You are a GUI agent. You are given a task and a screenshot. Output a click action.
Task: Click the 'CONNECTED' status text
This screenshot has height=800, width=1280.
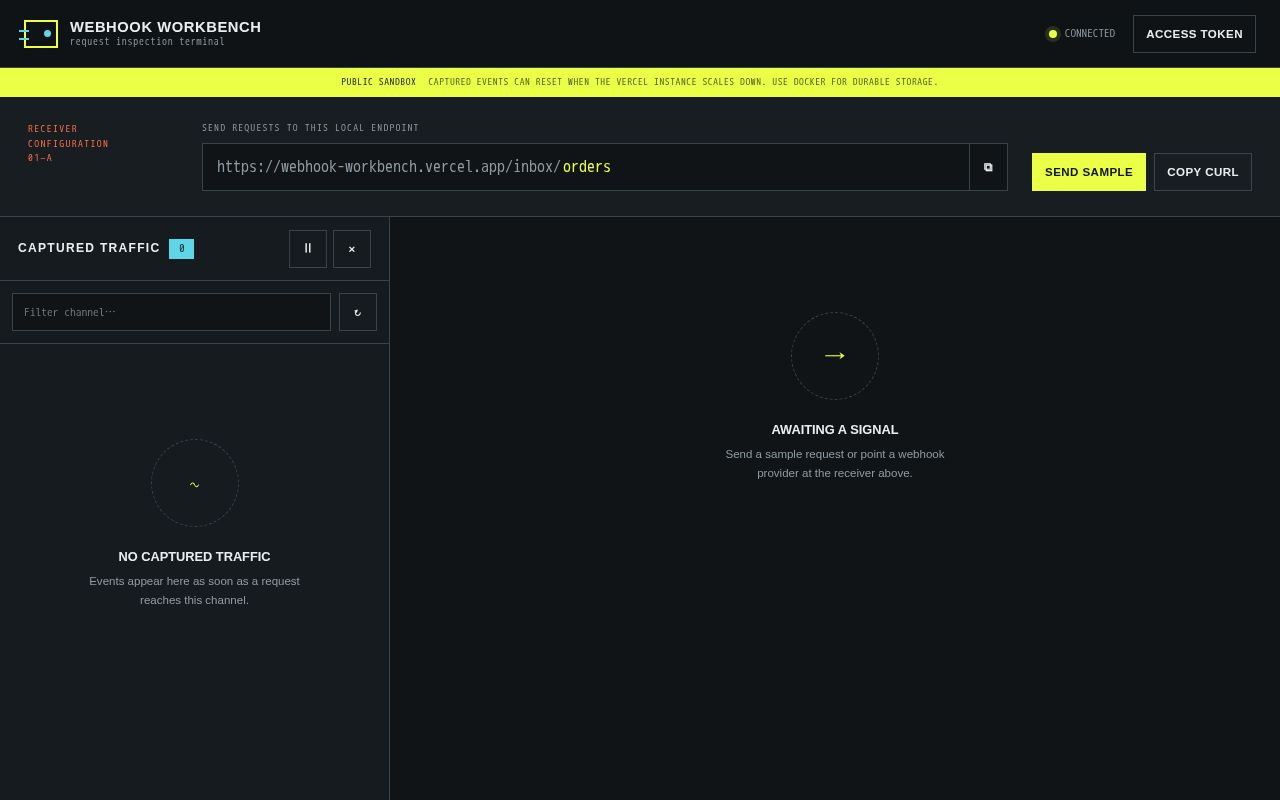click(x=1090, y=34)
